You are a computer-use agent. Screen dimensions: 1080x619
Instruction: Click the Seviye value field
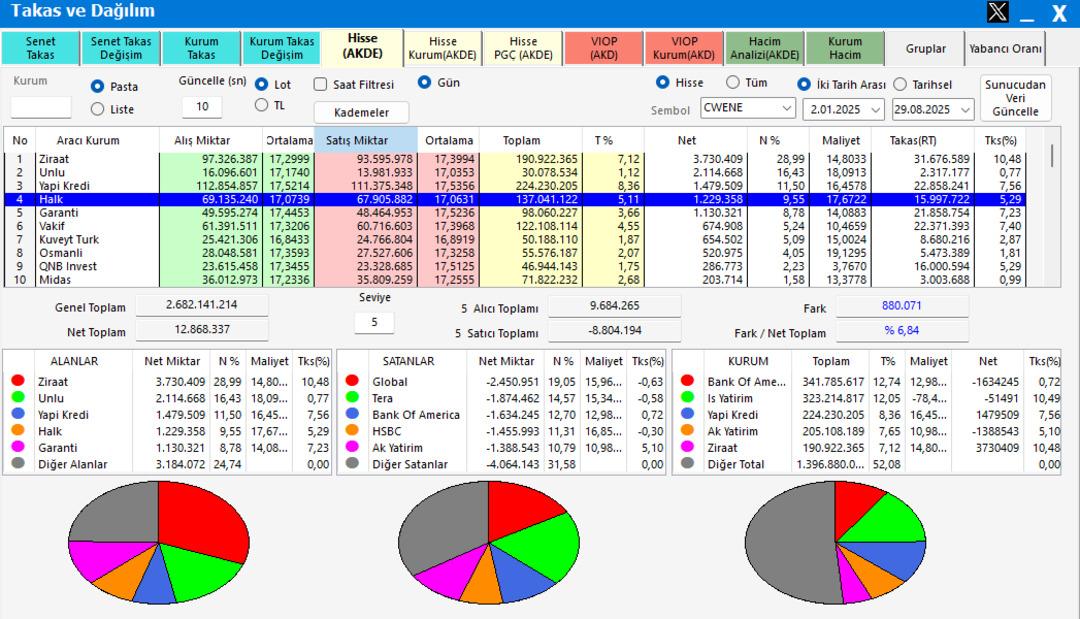[374, 322]
